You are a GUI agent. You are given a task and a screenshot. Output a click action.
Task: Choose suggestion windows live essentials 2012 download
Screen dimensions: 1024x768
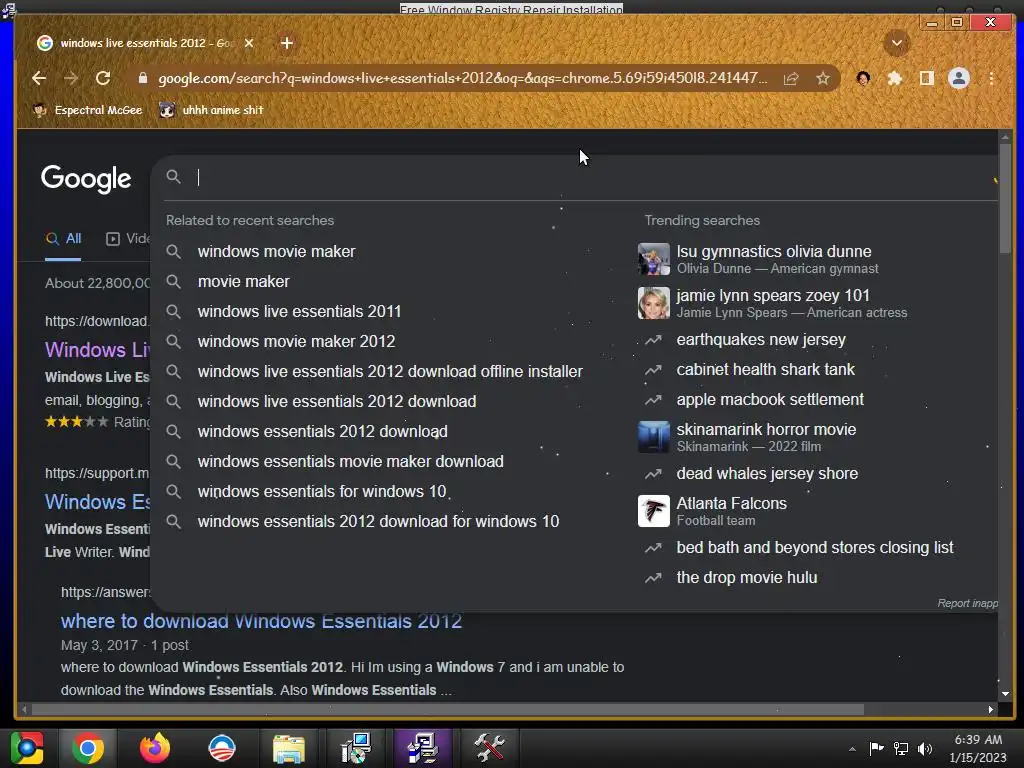336,402
